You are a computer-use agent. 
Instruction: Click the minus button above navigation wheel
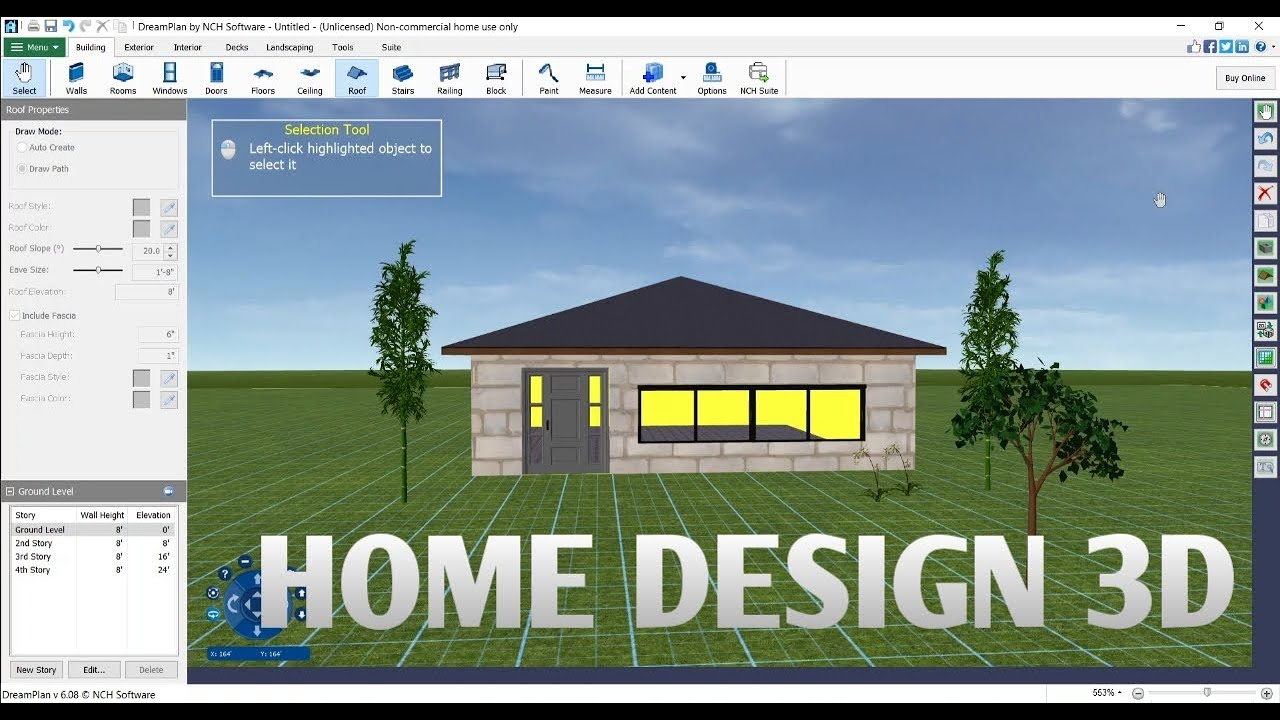click(x=245, y=561)
